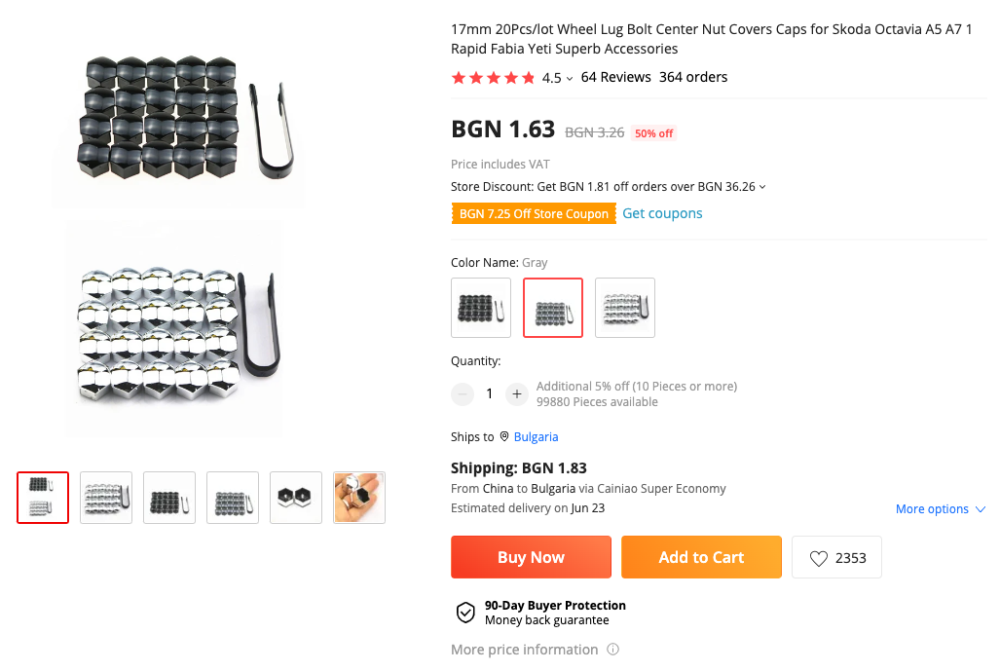Image resolution: width=1000 pixels, height=671 pixels.
Task: Open the Bulgaria ship-to destination link
Action: click(536, 437)
